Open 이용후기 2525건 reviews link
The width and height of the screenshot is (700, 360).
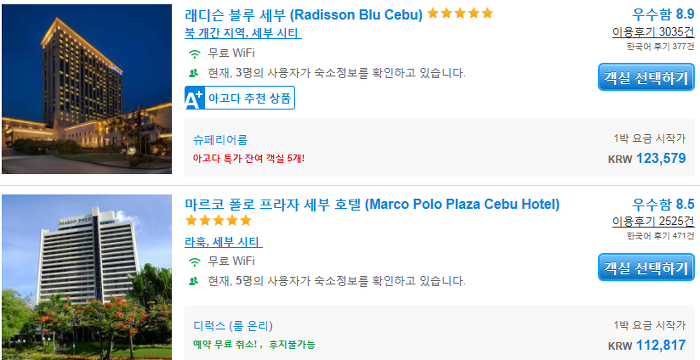pos(653,222)
